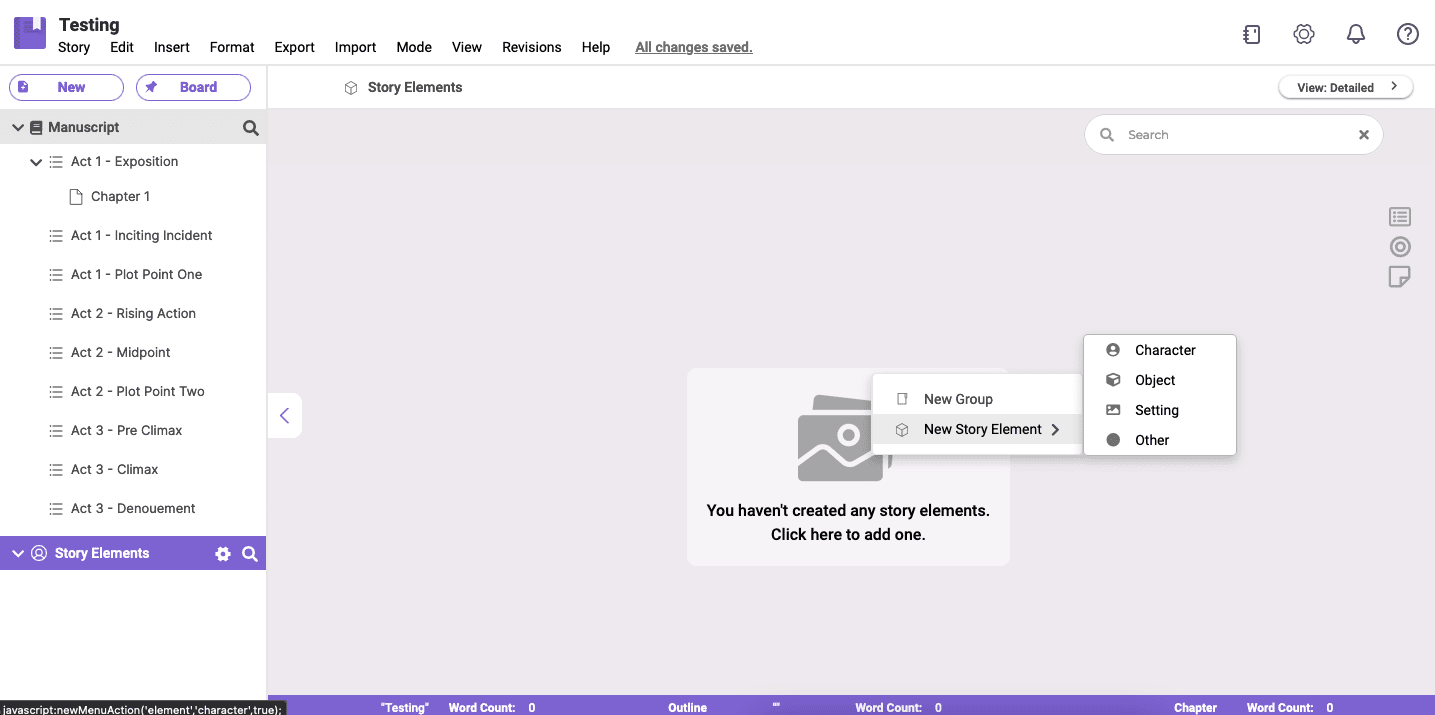Select Act 3 - Pre Climax
This screenshot has height=715, width=1435.
click(127, 431)
